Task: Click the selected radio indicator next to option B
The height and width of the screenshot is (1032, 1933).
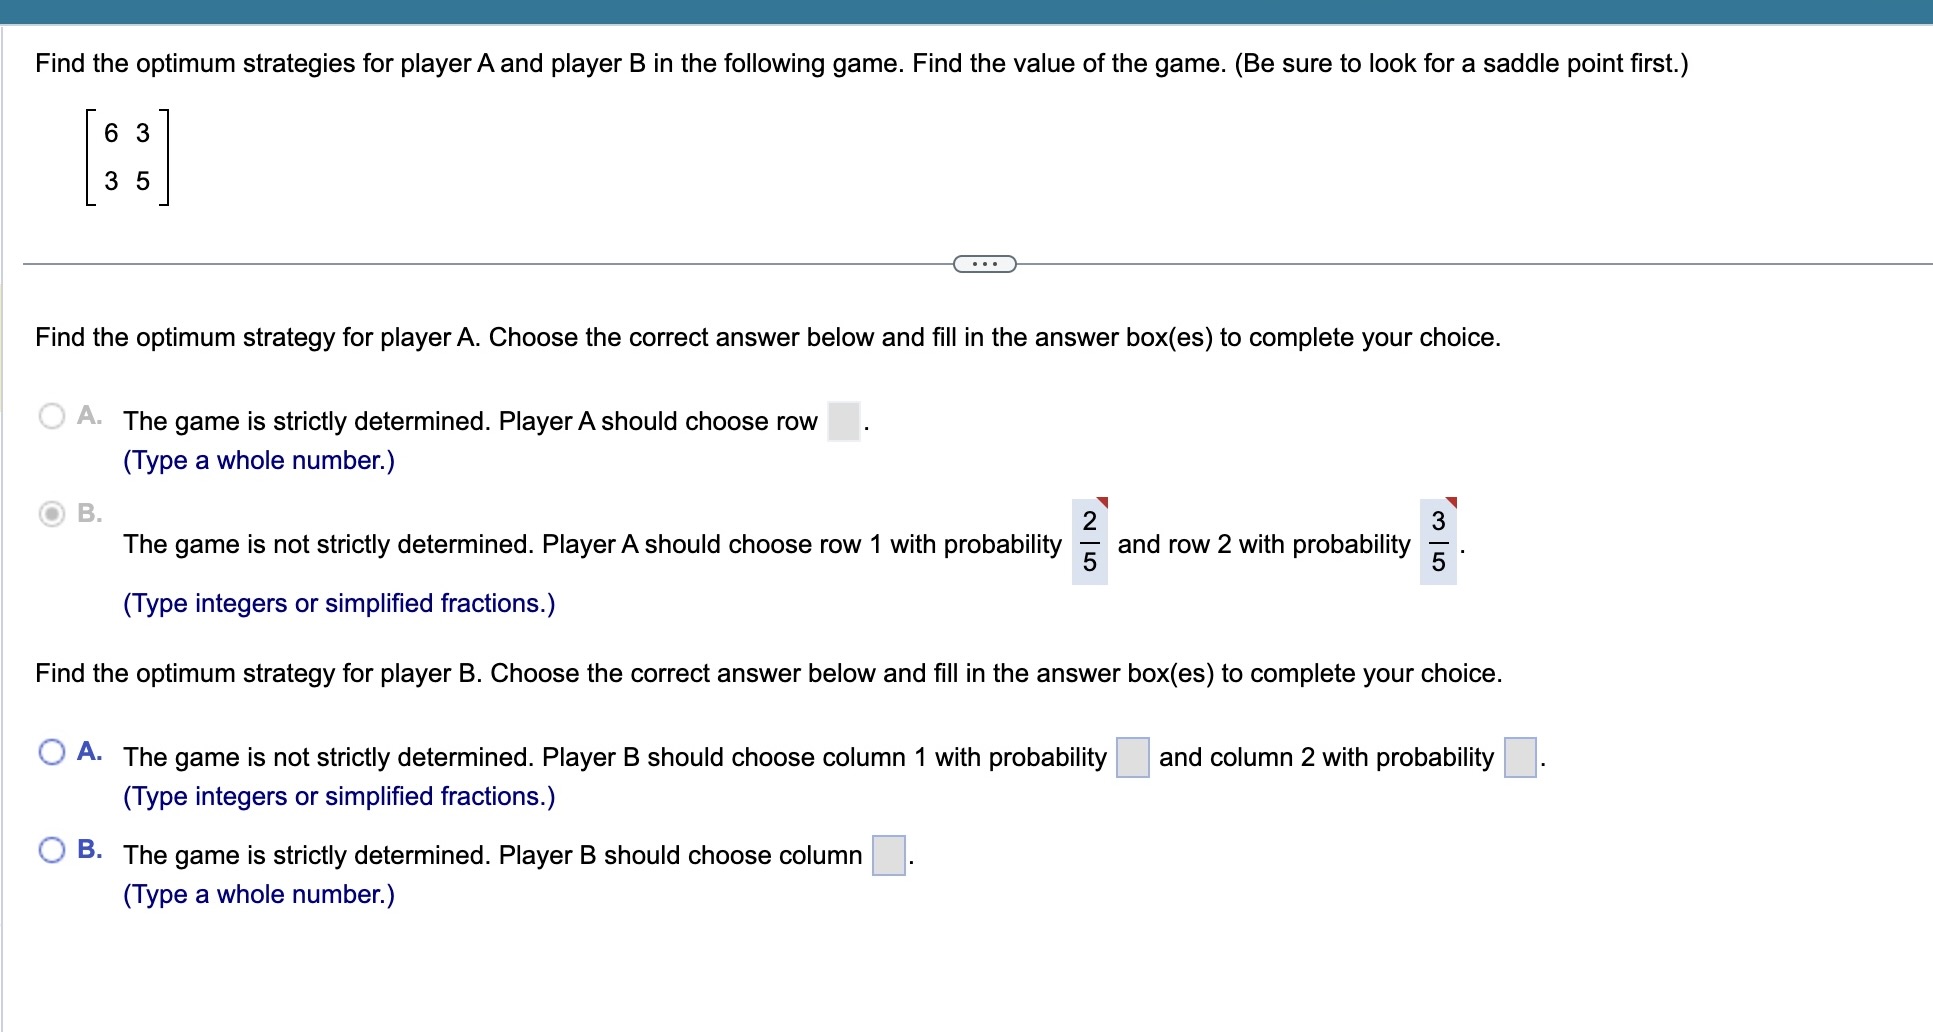Action: click(x=51, y=514)
